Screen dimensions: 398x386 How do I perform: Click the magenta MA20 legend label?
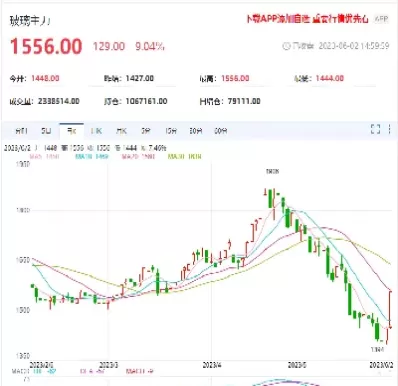pos(138,156)
